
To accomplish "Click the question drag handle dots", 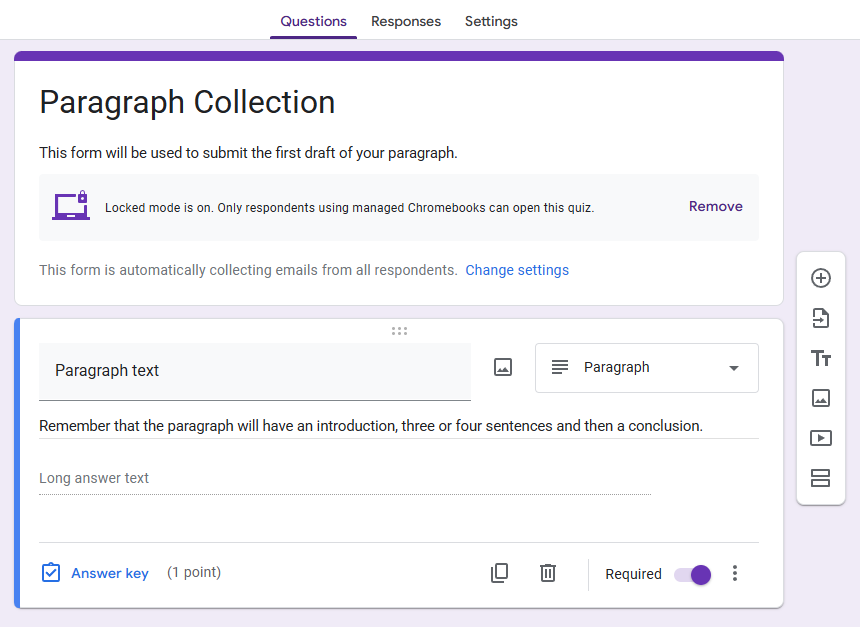I will 399,331.
